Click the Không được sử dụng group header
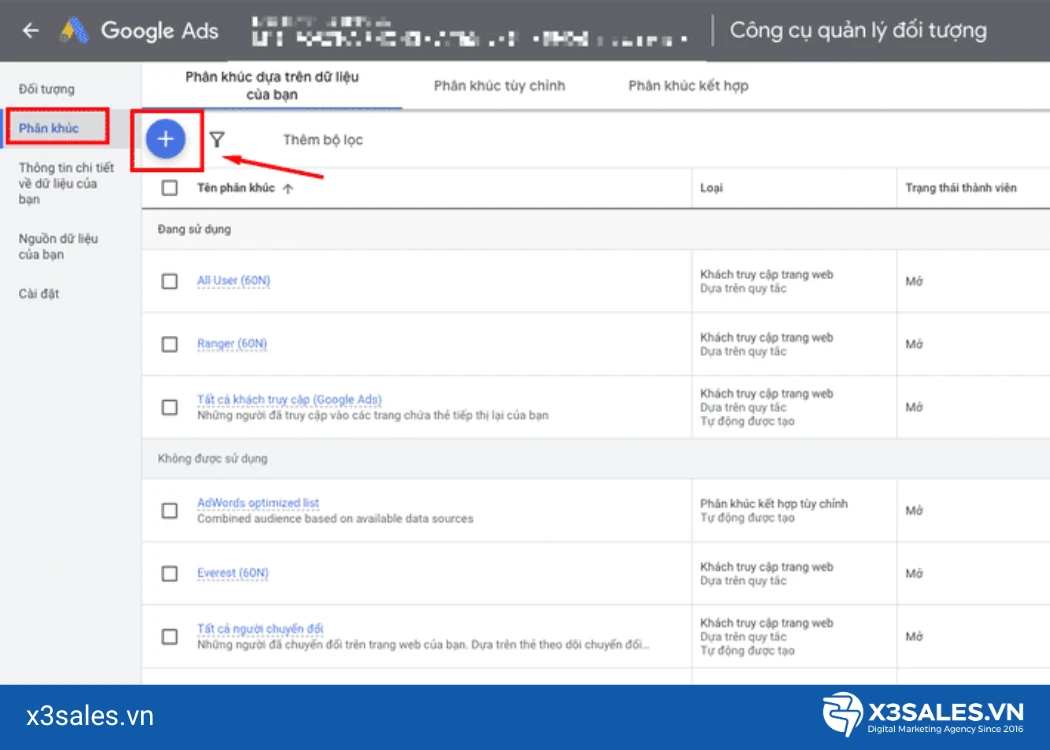This screenshot has height=750, width=1050. click(212, 459)
